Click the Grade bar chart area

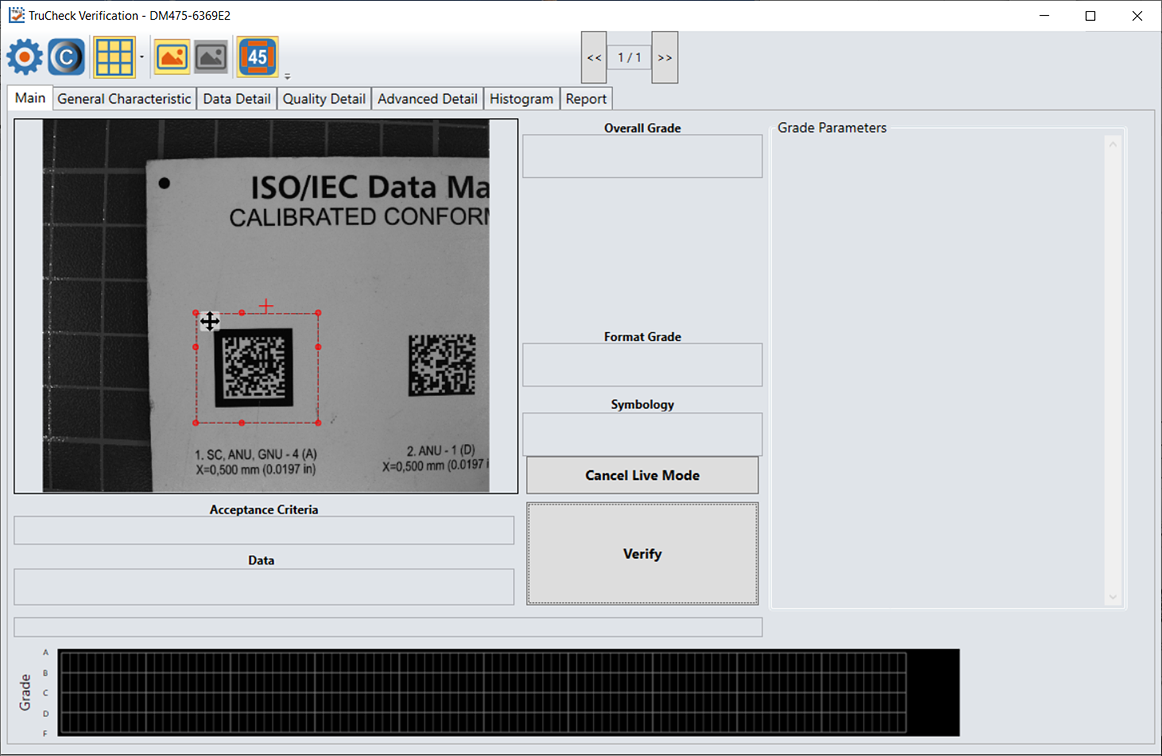500,690
